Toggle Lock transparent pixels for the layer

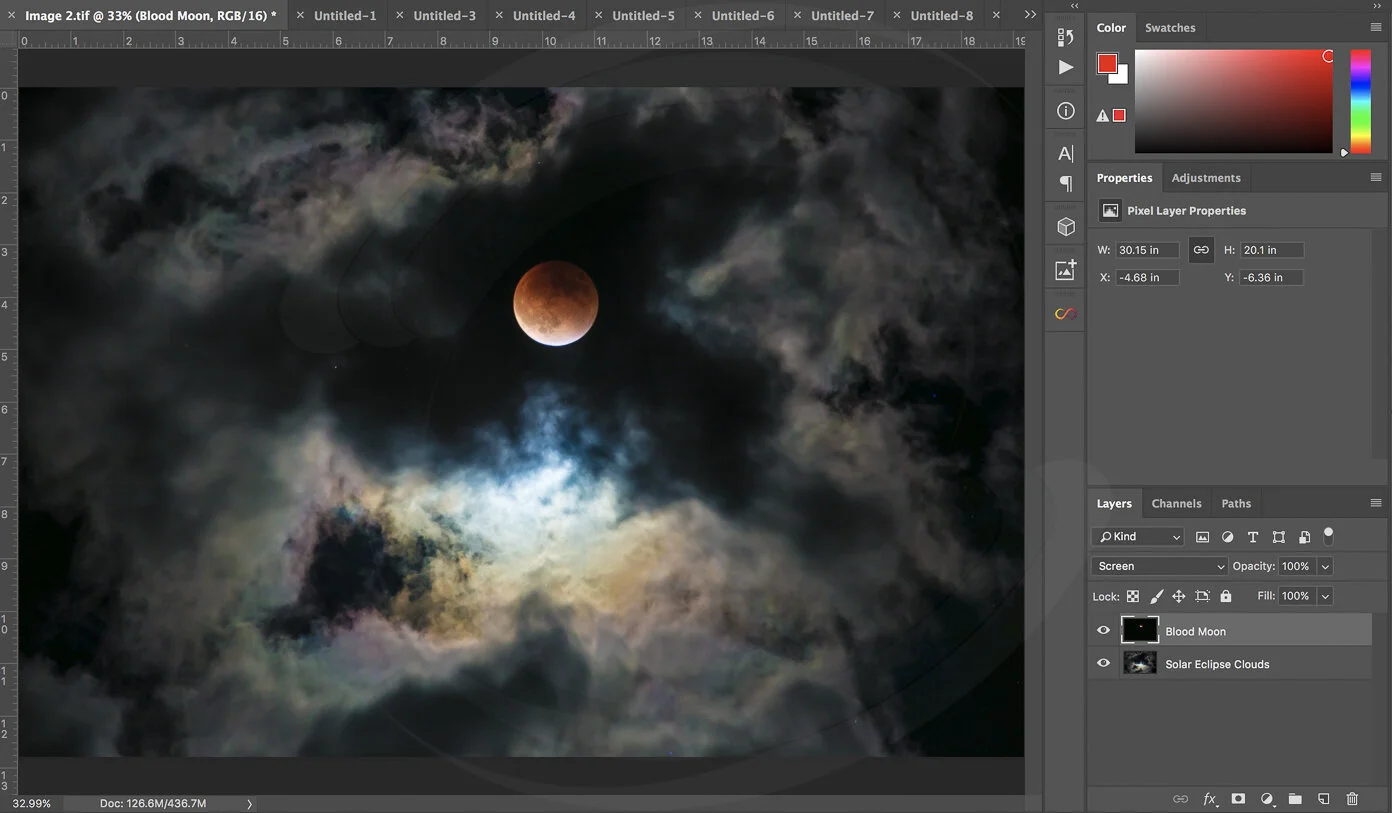coord(1133,596)
